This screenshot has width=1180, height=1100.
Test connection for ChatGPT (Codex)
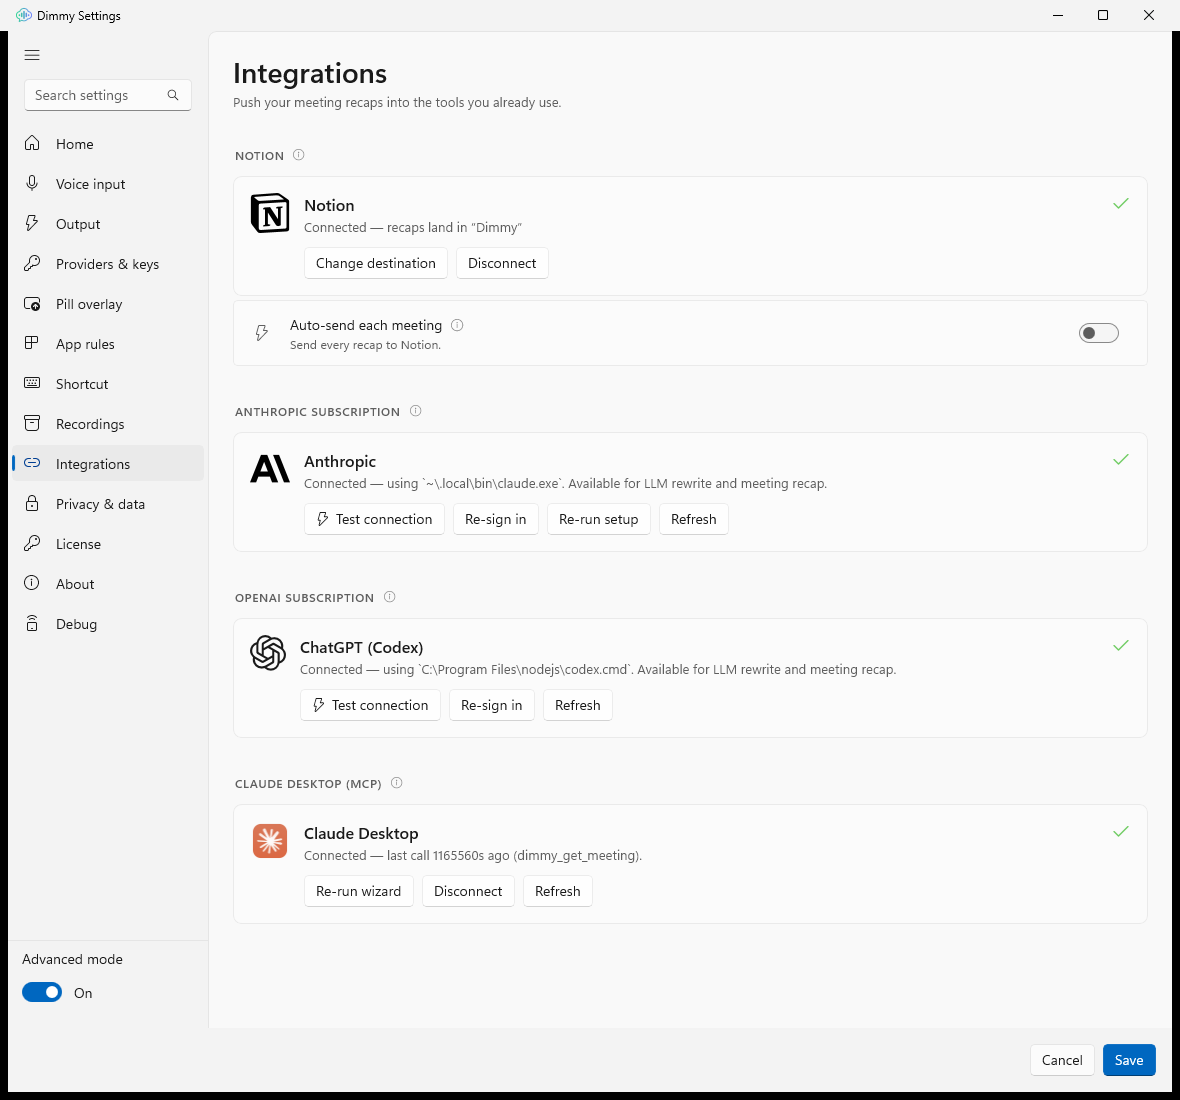tap(370, 704)
